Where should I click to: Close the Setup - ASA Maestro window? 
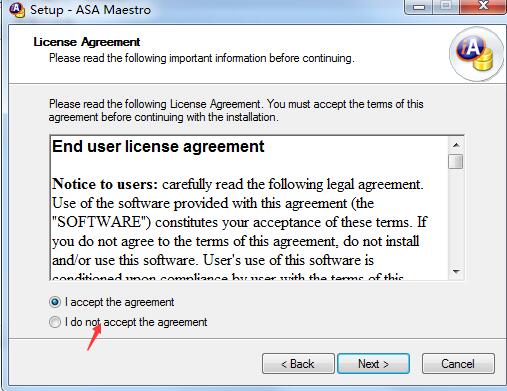483,7
